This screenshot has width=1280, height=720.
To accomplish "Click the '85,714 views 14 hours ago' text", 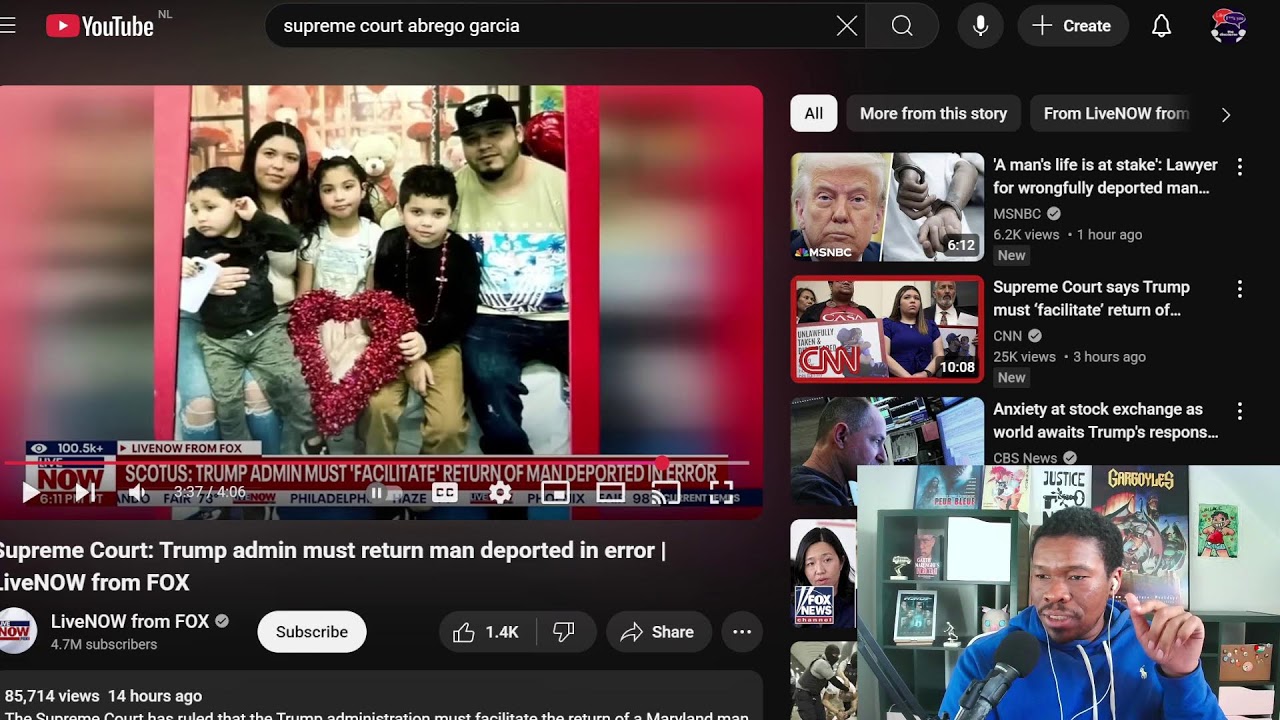I will pos(103,696).
